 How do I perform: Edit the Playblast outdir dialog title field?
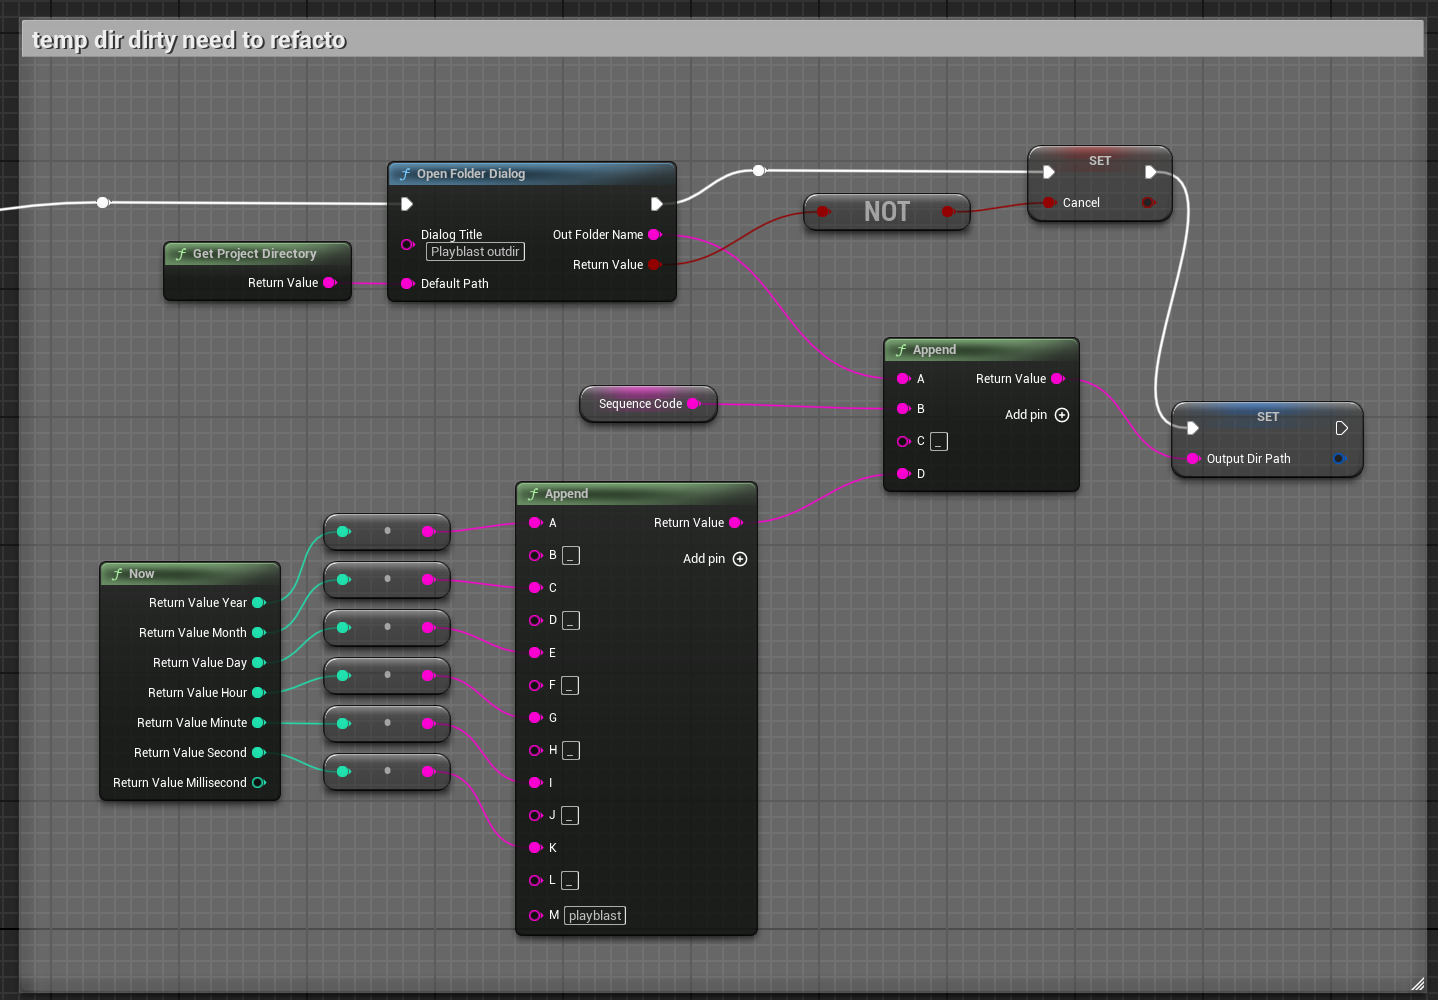click(x=475, y=252)
